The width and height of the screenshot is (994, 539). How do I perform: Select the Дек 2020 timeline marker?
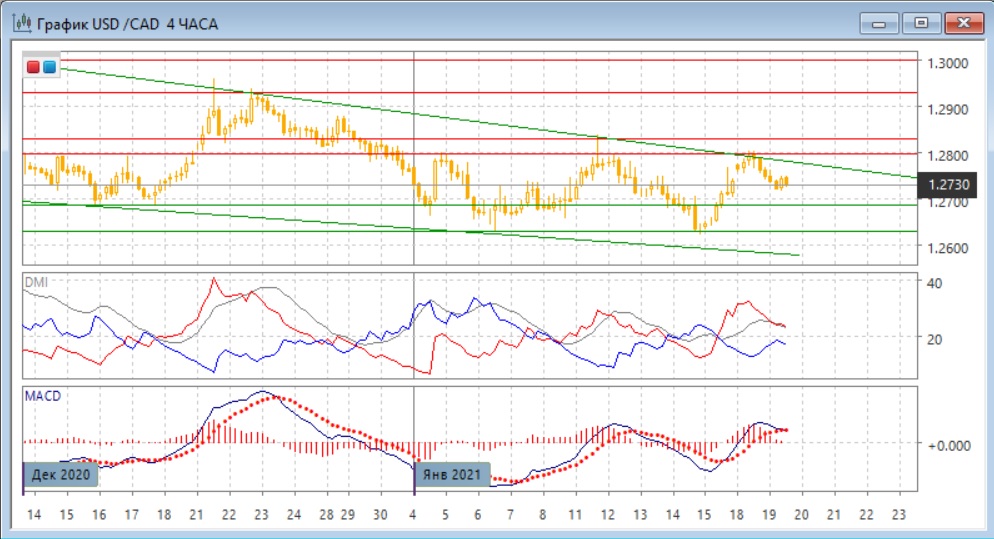(x=62, y=473)
